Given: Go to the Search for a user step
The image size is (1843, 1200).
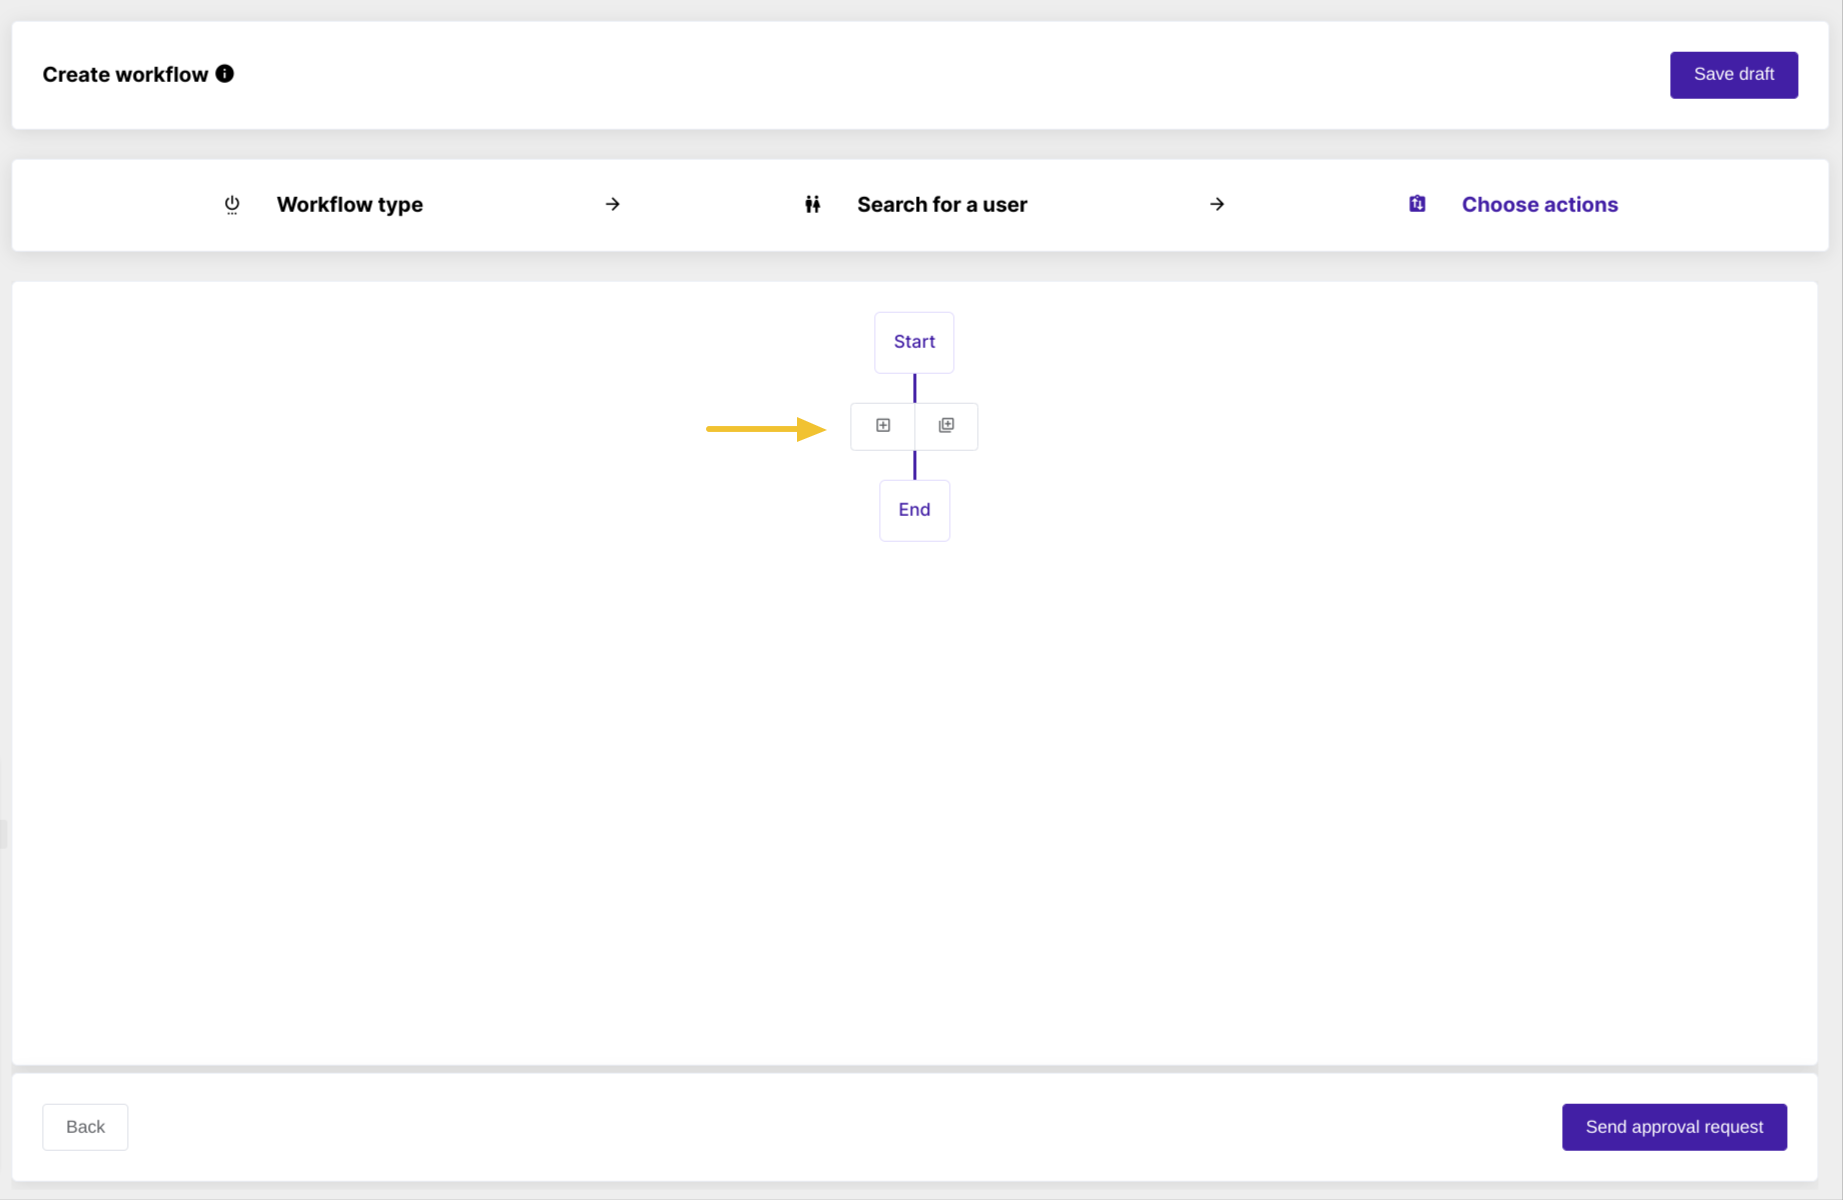Looking at the screenshot, I should (x=941, y=204).
